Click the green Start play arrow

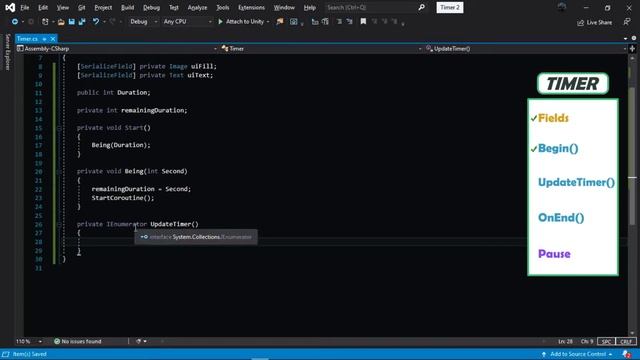[220, 22]
